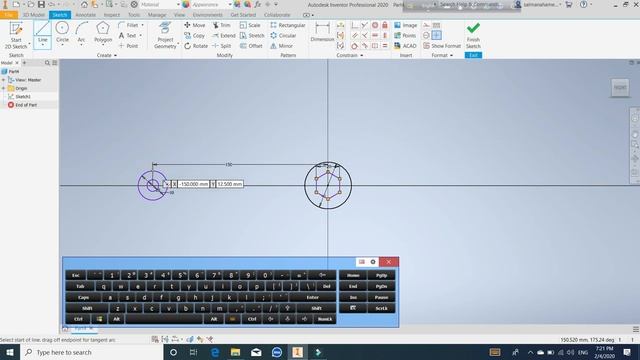Insert an Image into the sketch

405,25
